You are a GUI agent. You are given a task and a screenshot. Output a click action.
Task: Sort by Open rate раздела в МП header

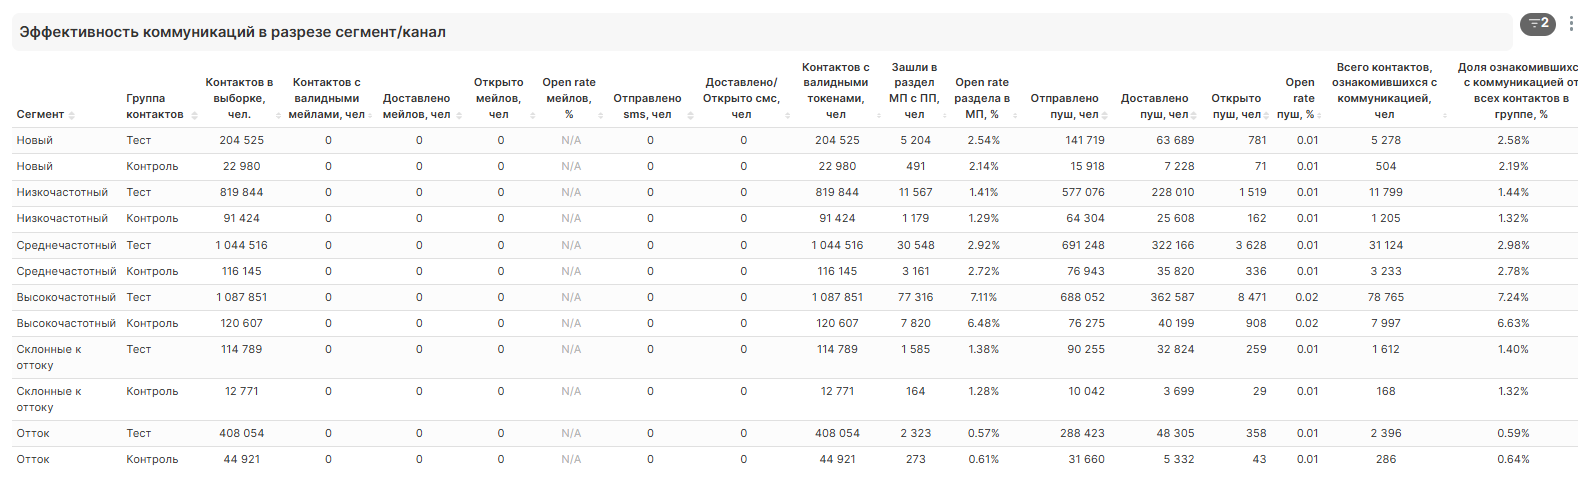[982, 98]
